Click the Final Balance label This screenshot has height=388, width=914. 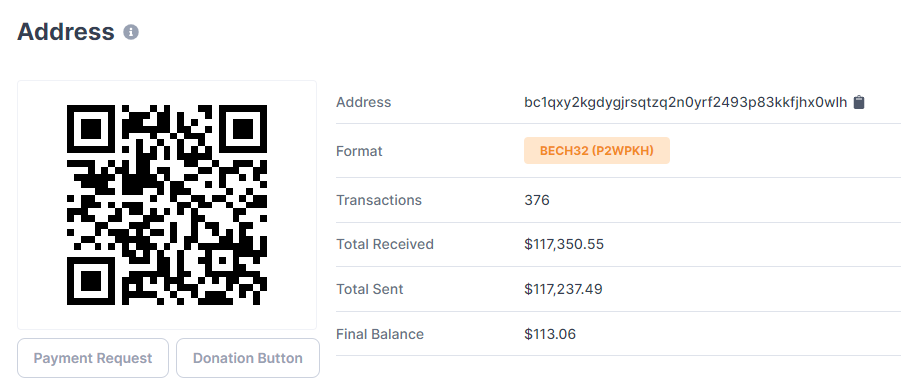coord(380,334)
